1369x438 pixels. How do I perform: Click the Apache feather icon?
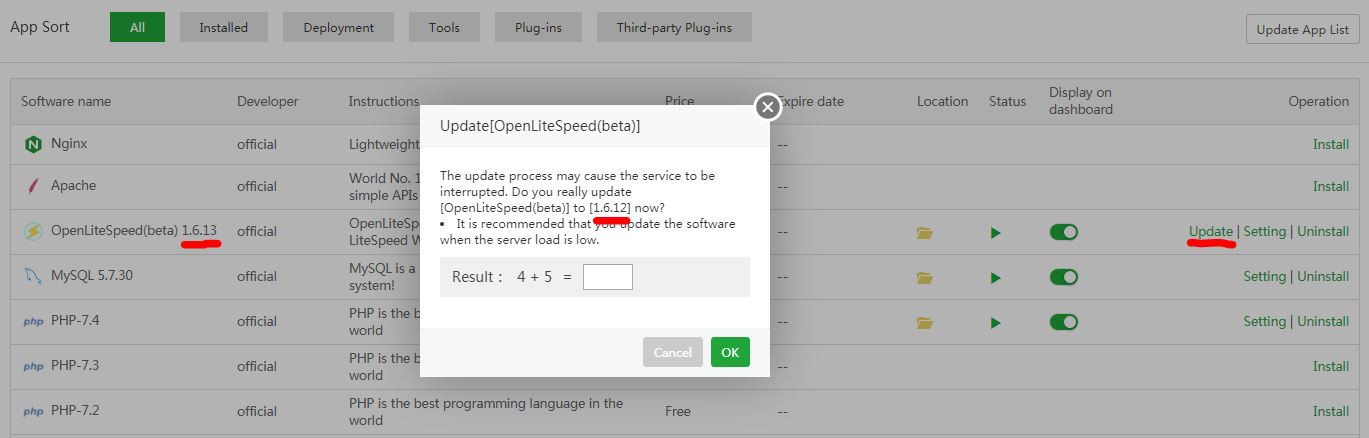[33, 186]
